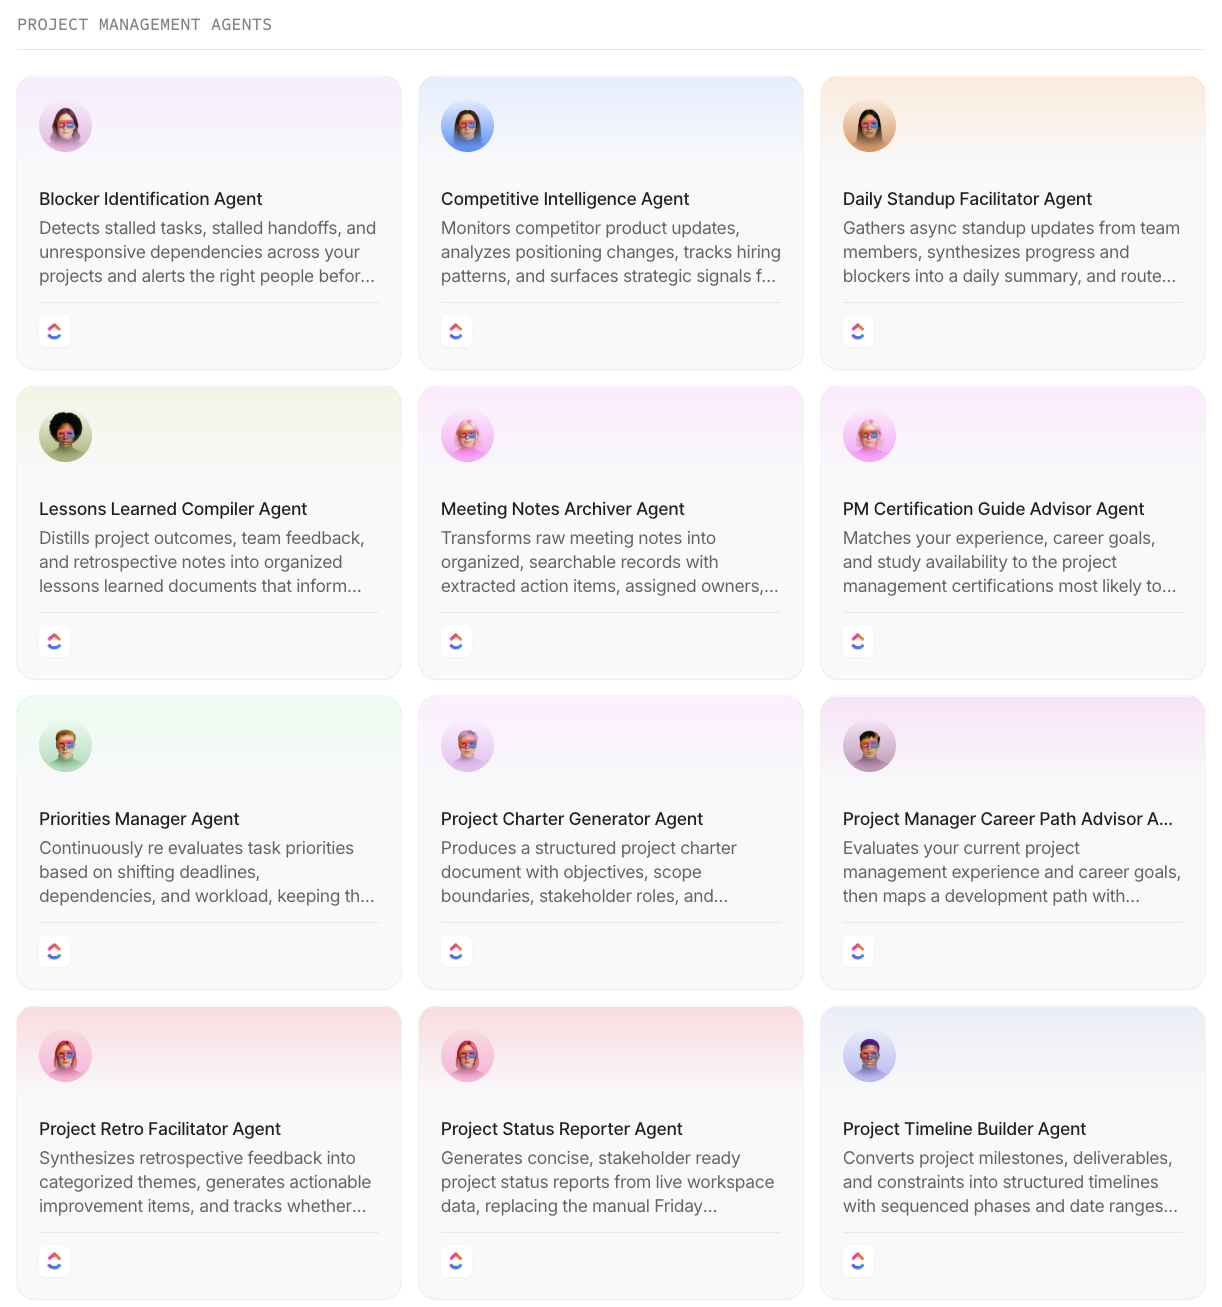Click the ClickUp logo on Project Status Reporter card

(x=456, y=1261)
